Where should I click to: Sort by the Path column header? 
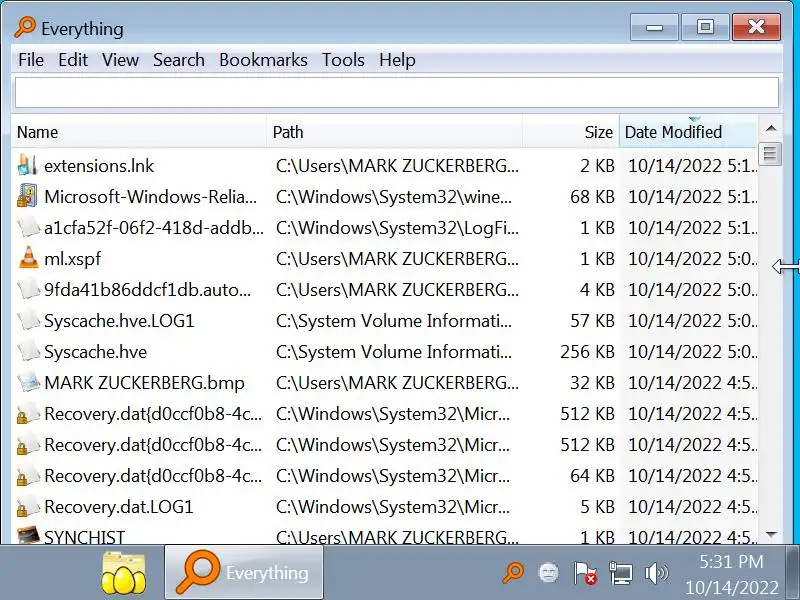click(x=394, y=132)
